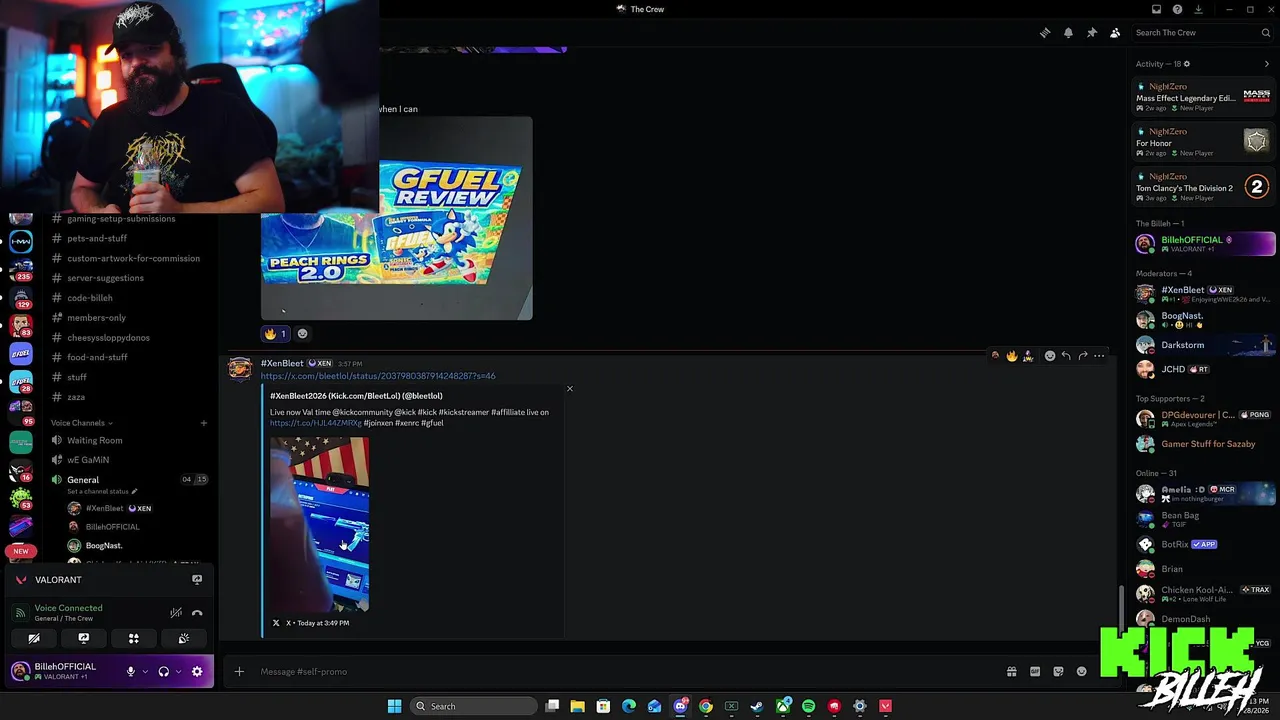
Task: Toggle noise suppression icon
Action: pos(176,613)
